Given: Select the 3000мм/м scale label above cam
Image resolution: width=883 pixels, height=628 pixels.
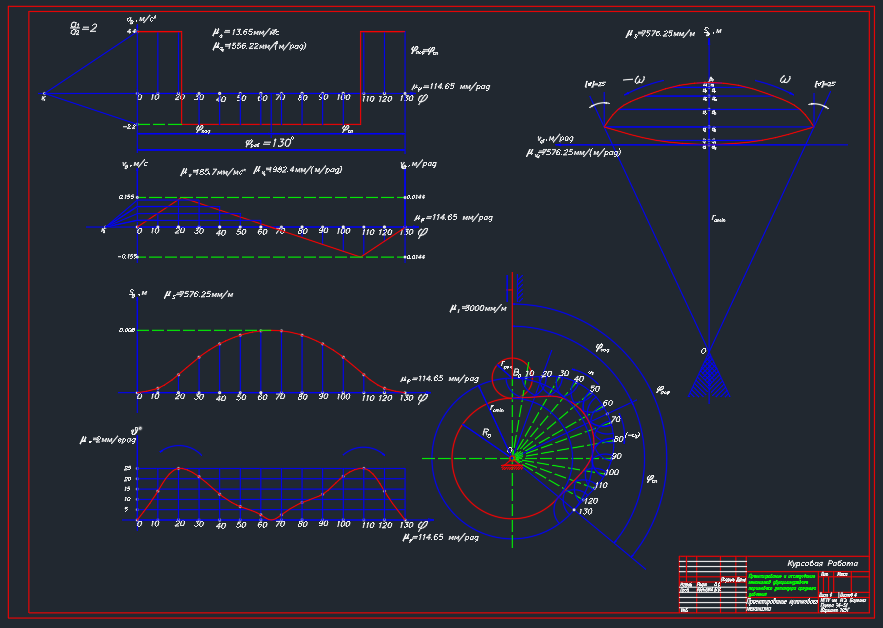Looking at the screenshot, I should [478, 308].
